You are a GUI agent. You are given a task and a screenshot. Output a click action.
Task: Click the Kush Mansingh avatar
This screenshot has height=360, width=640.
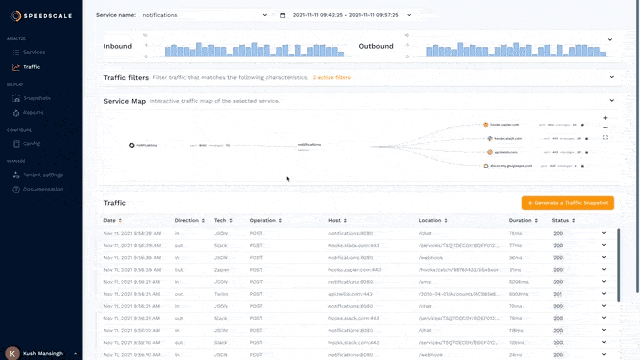point(12,353)
